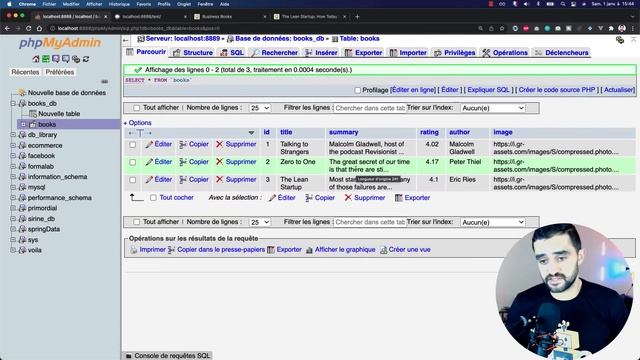Open bottom Trier sur l'index dropdown
Viewport: 640px width, 360px height.
(493, 222)
